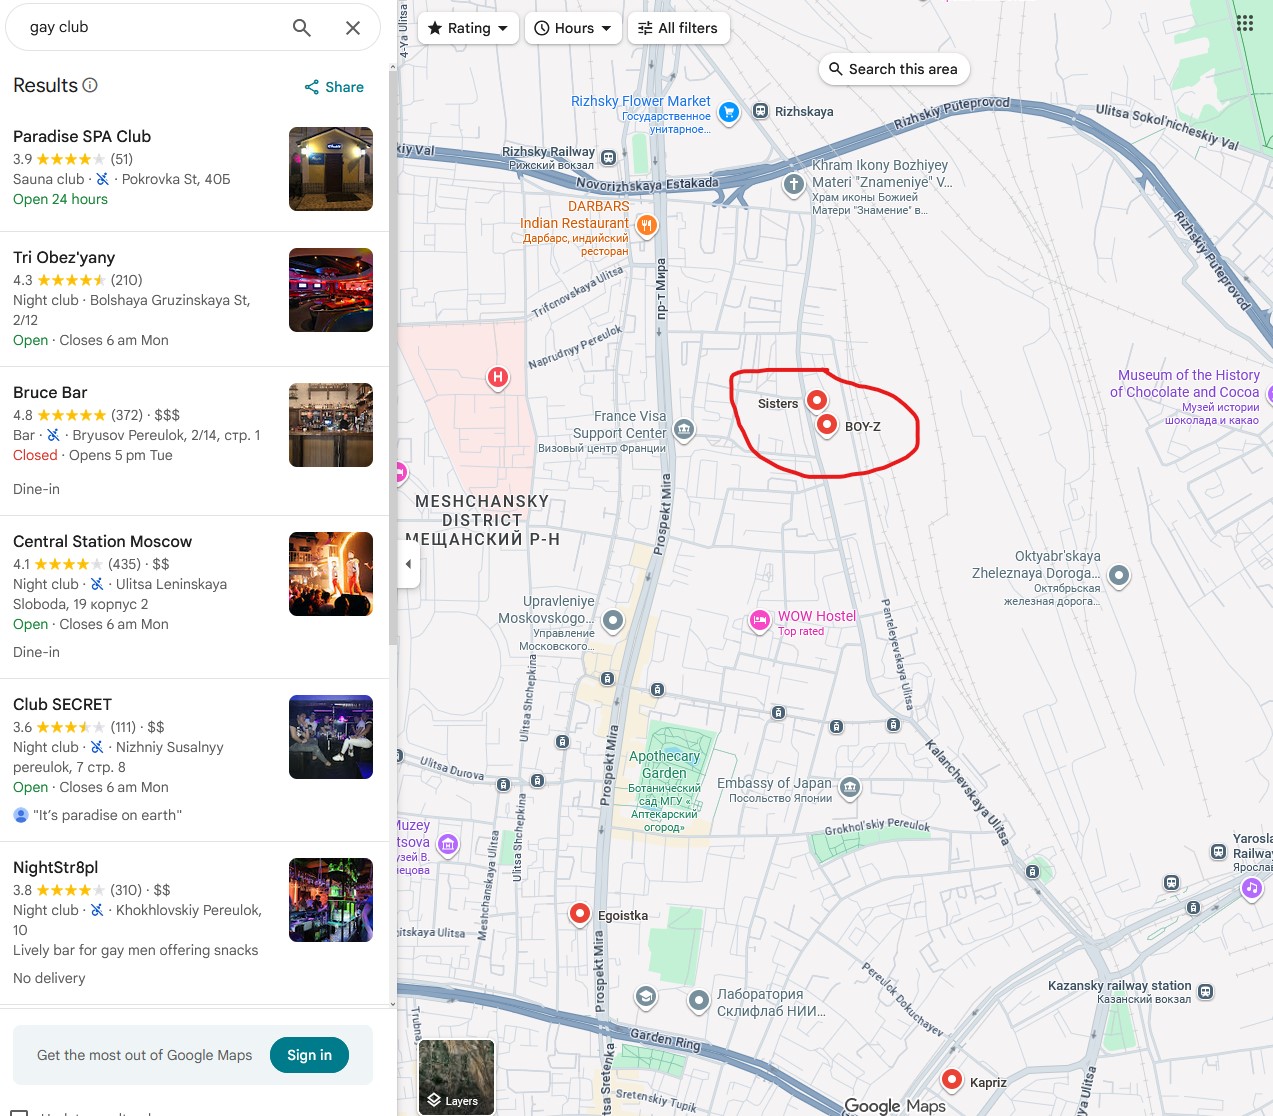Click the WOW Hostel map icon
This screenshot has height=1116, width=1273.
tap(760, 621)
